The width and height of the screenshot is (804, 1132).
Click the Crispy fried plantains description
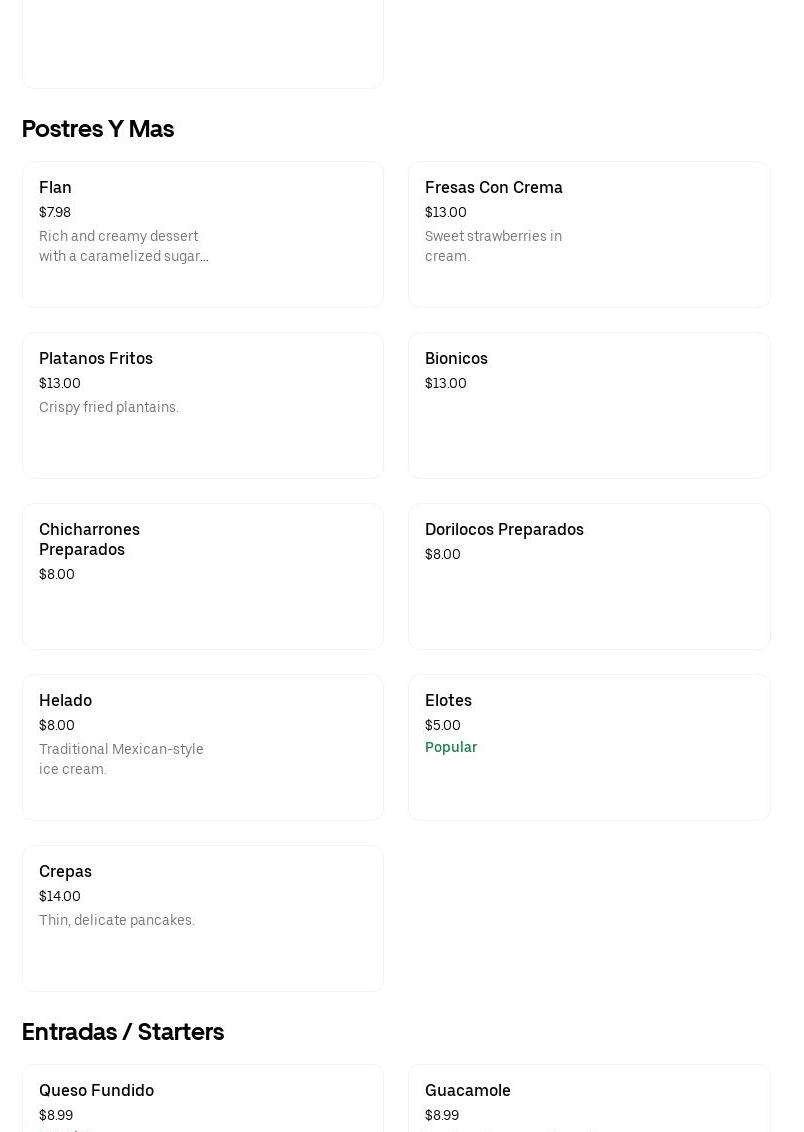(109, 407)
